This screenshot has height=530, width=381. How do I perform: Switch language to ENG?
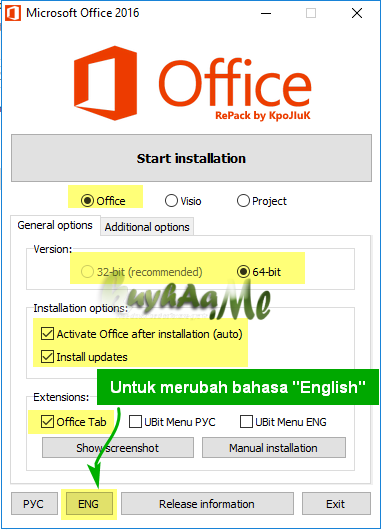(89, 504)
